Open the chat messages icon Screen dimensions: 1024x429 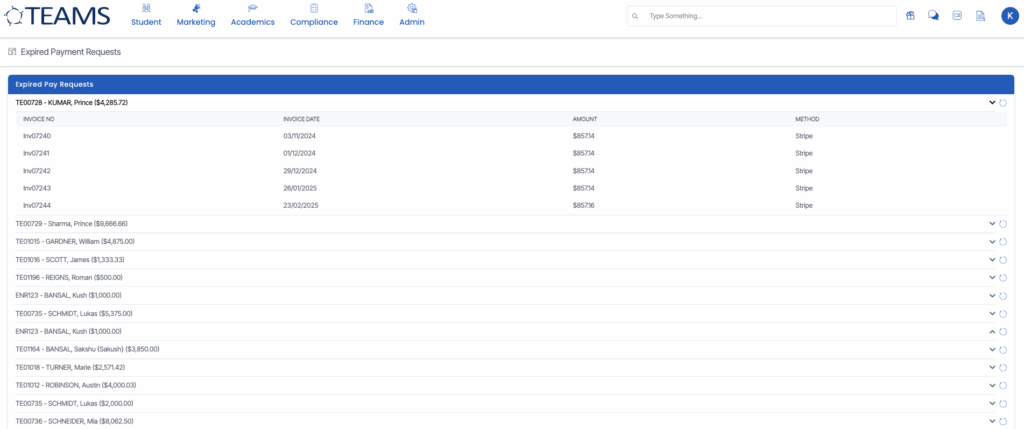coord(933,16)
